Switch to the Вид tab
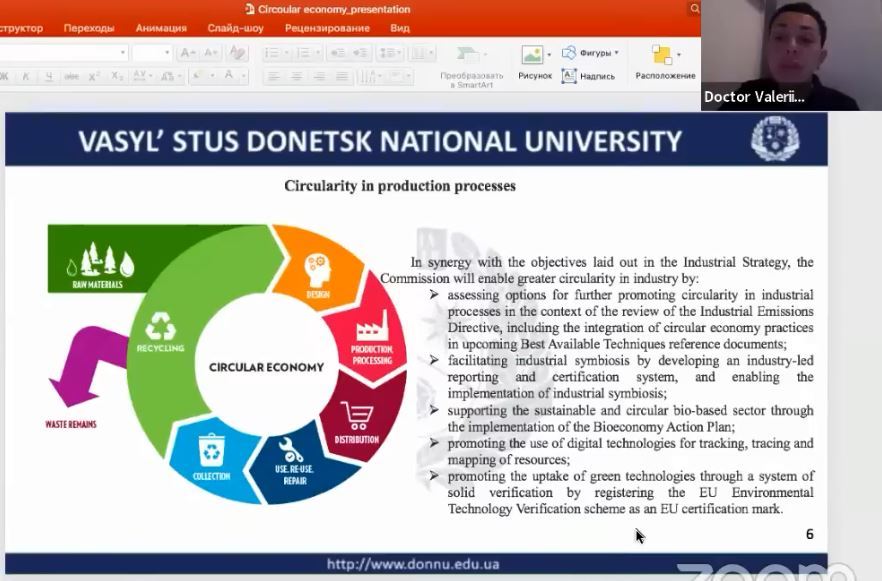The height and width of the screenshot is (581, 882). click(400, 28)
